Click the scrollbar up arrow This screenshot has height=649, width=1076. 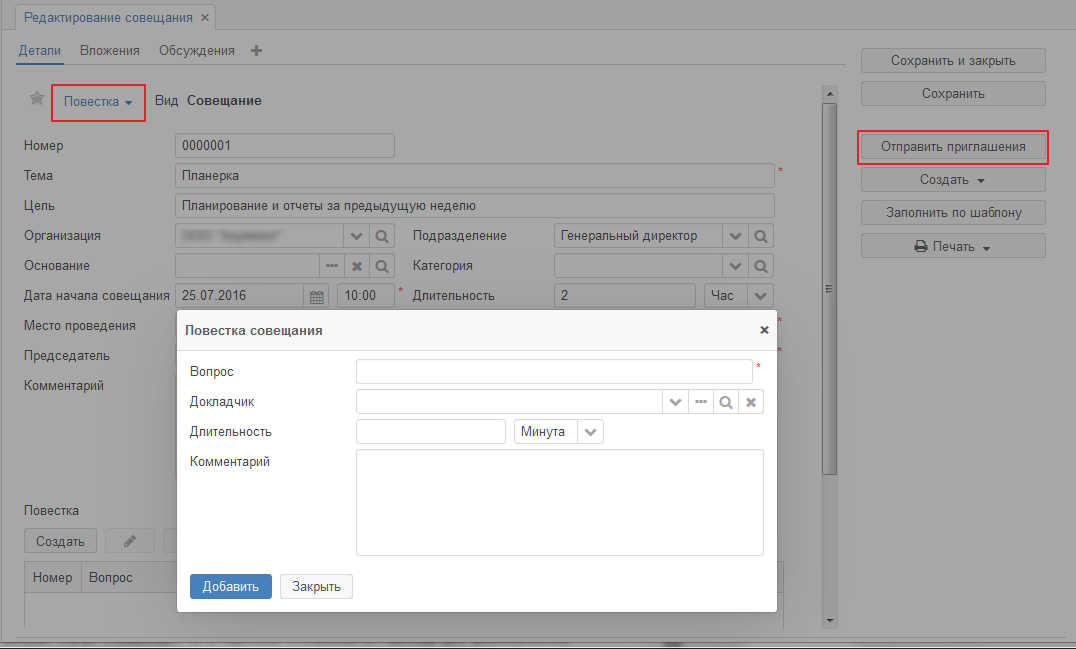830,93
